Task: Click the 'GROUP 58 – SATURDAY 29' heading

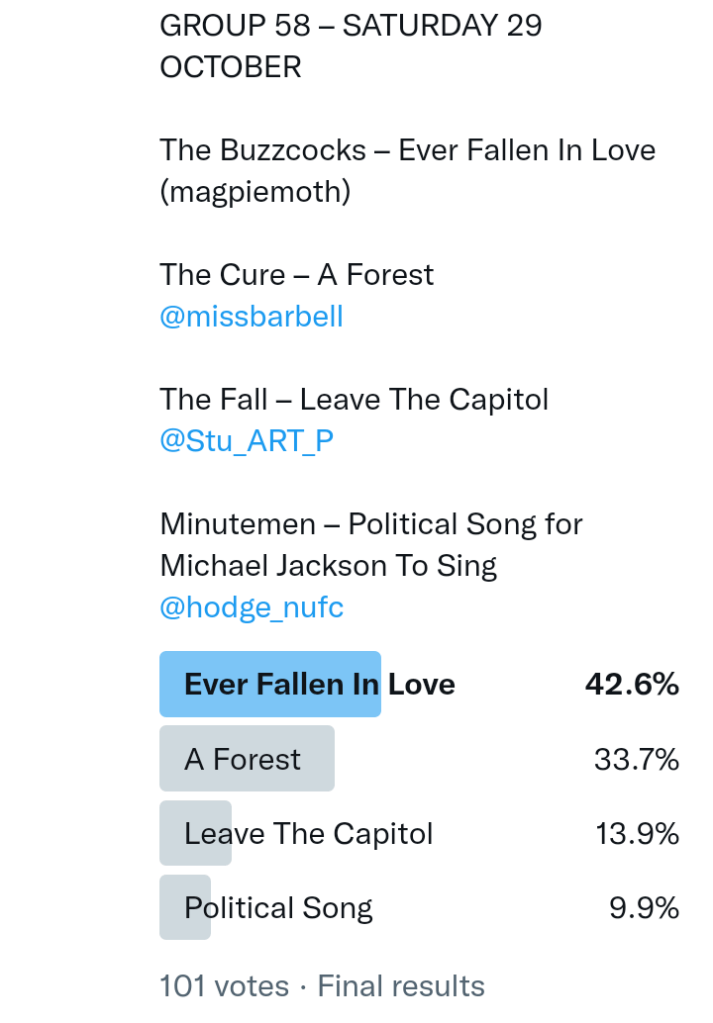Action: point(350,25)
